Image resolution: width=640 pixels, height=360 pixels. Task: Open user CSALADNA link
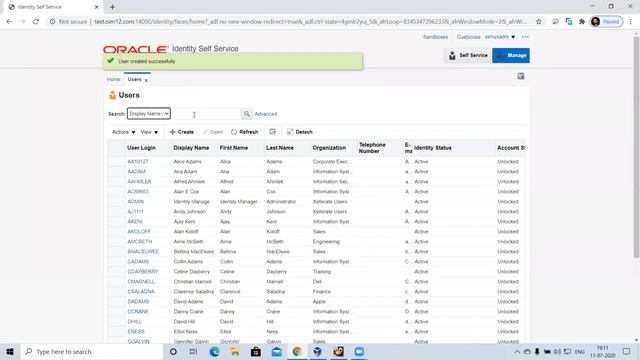tap(141, 291)
